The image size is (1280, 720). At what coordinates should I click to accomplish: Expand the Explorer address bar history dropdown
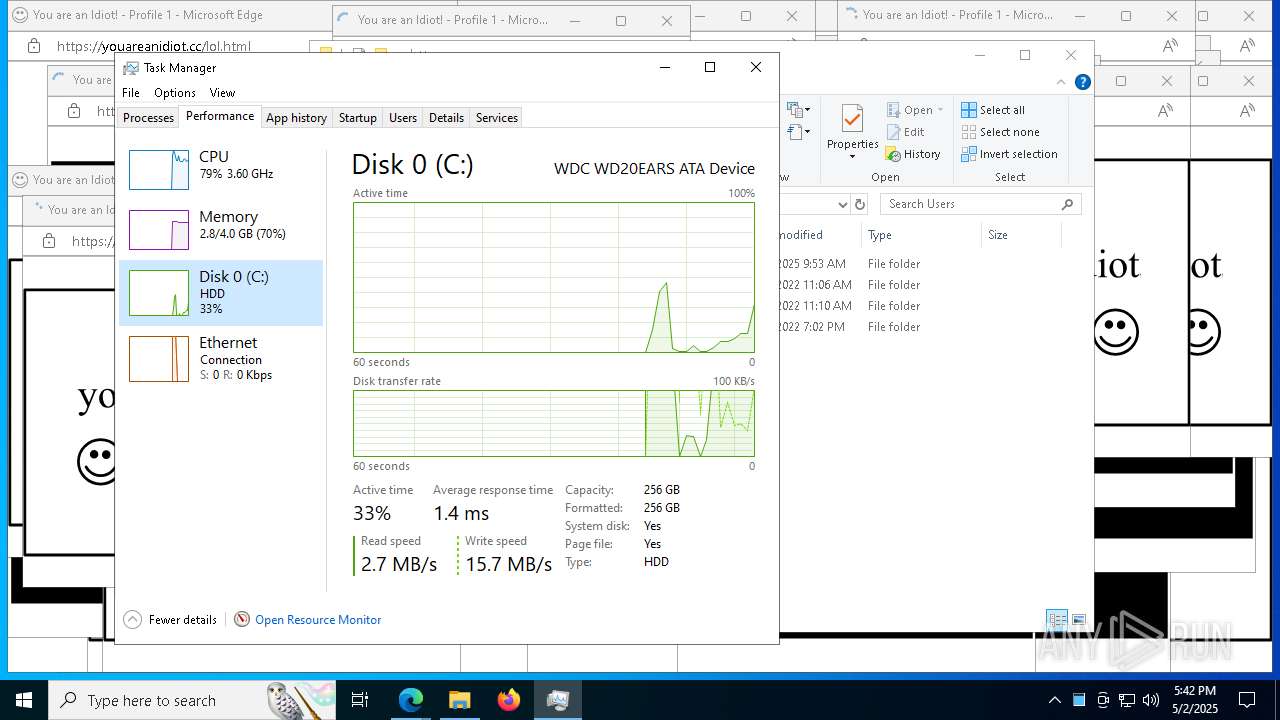(842, 204)
